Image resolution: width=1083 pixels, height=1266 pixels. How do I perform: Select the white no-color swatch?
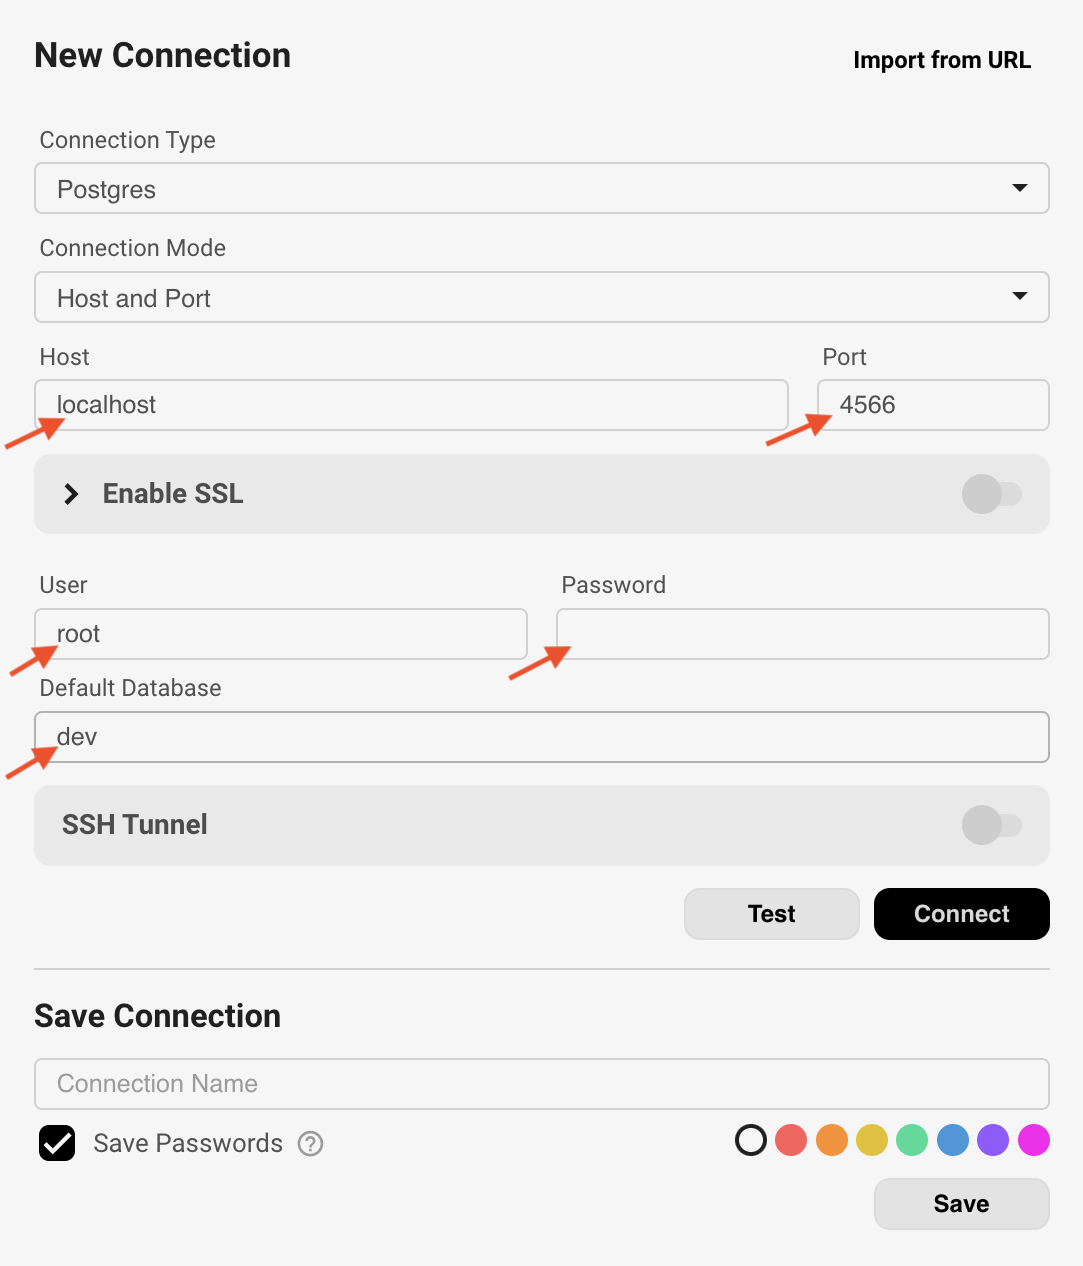click(751, 1140)
